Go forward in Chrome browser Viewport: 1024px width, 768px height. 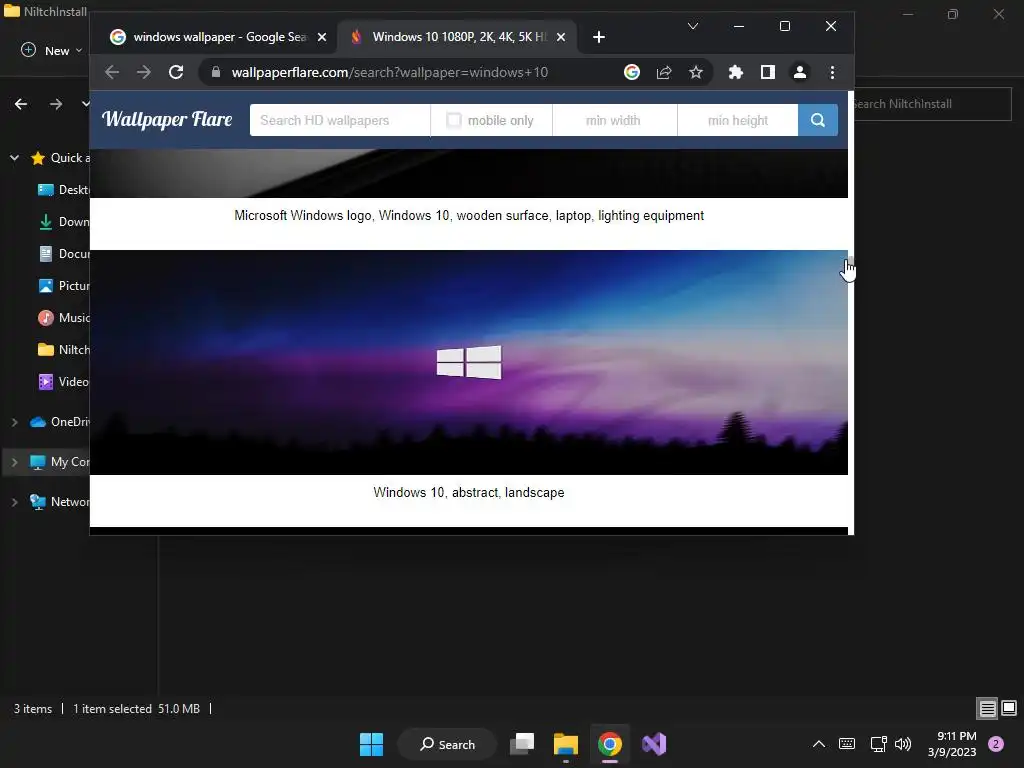[144, 72]
